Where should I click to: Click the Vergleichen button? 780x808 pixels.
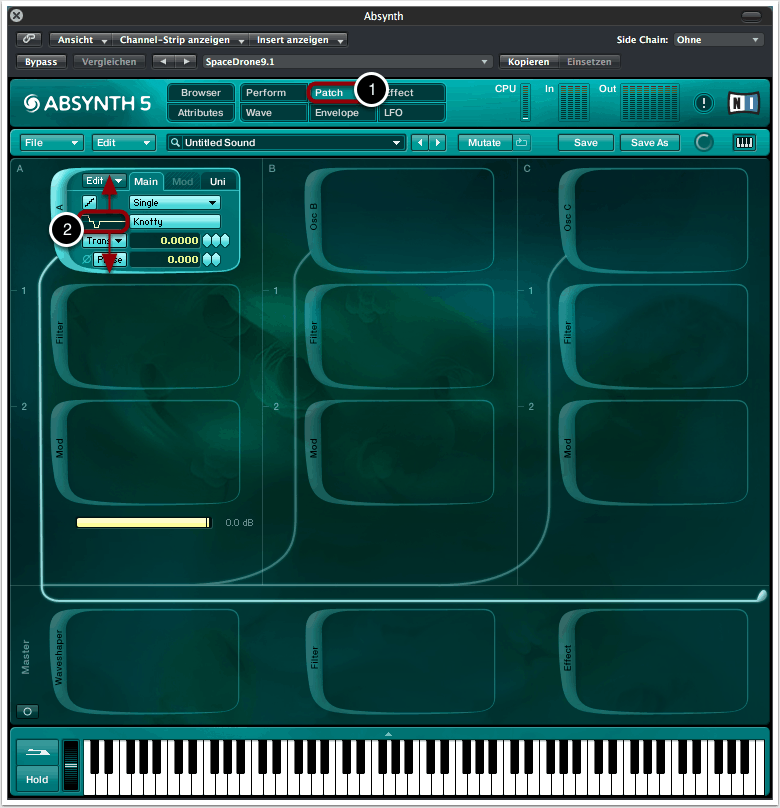pos(109,62)
